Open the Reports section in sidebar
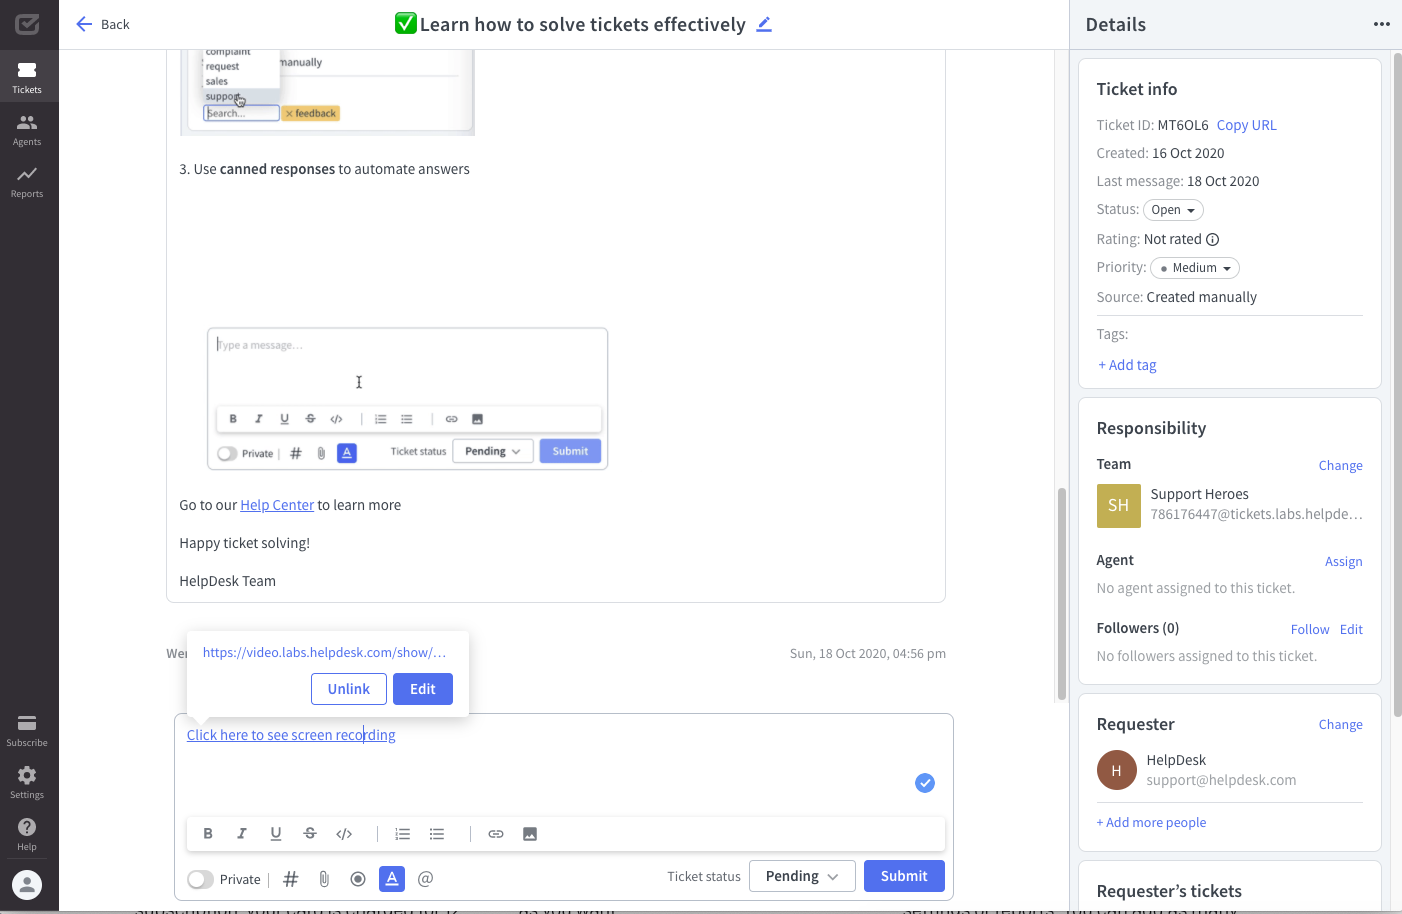 27,181
